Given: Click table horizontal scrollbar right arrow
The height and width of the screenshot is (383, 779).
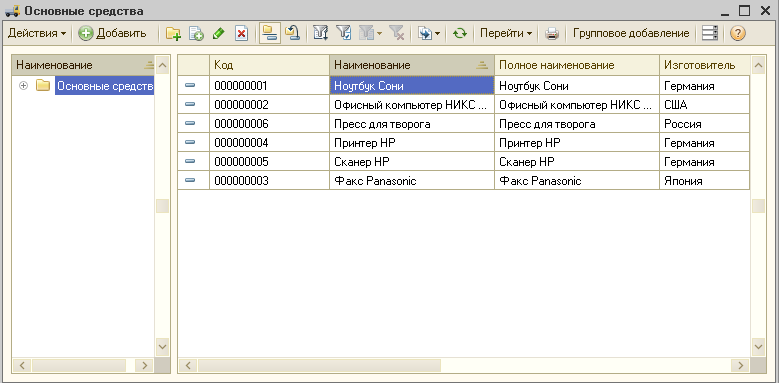Looking at the screenshot, I should click(x=740, y=366).
